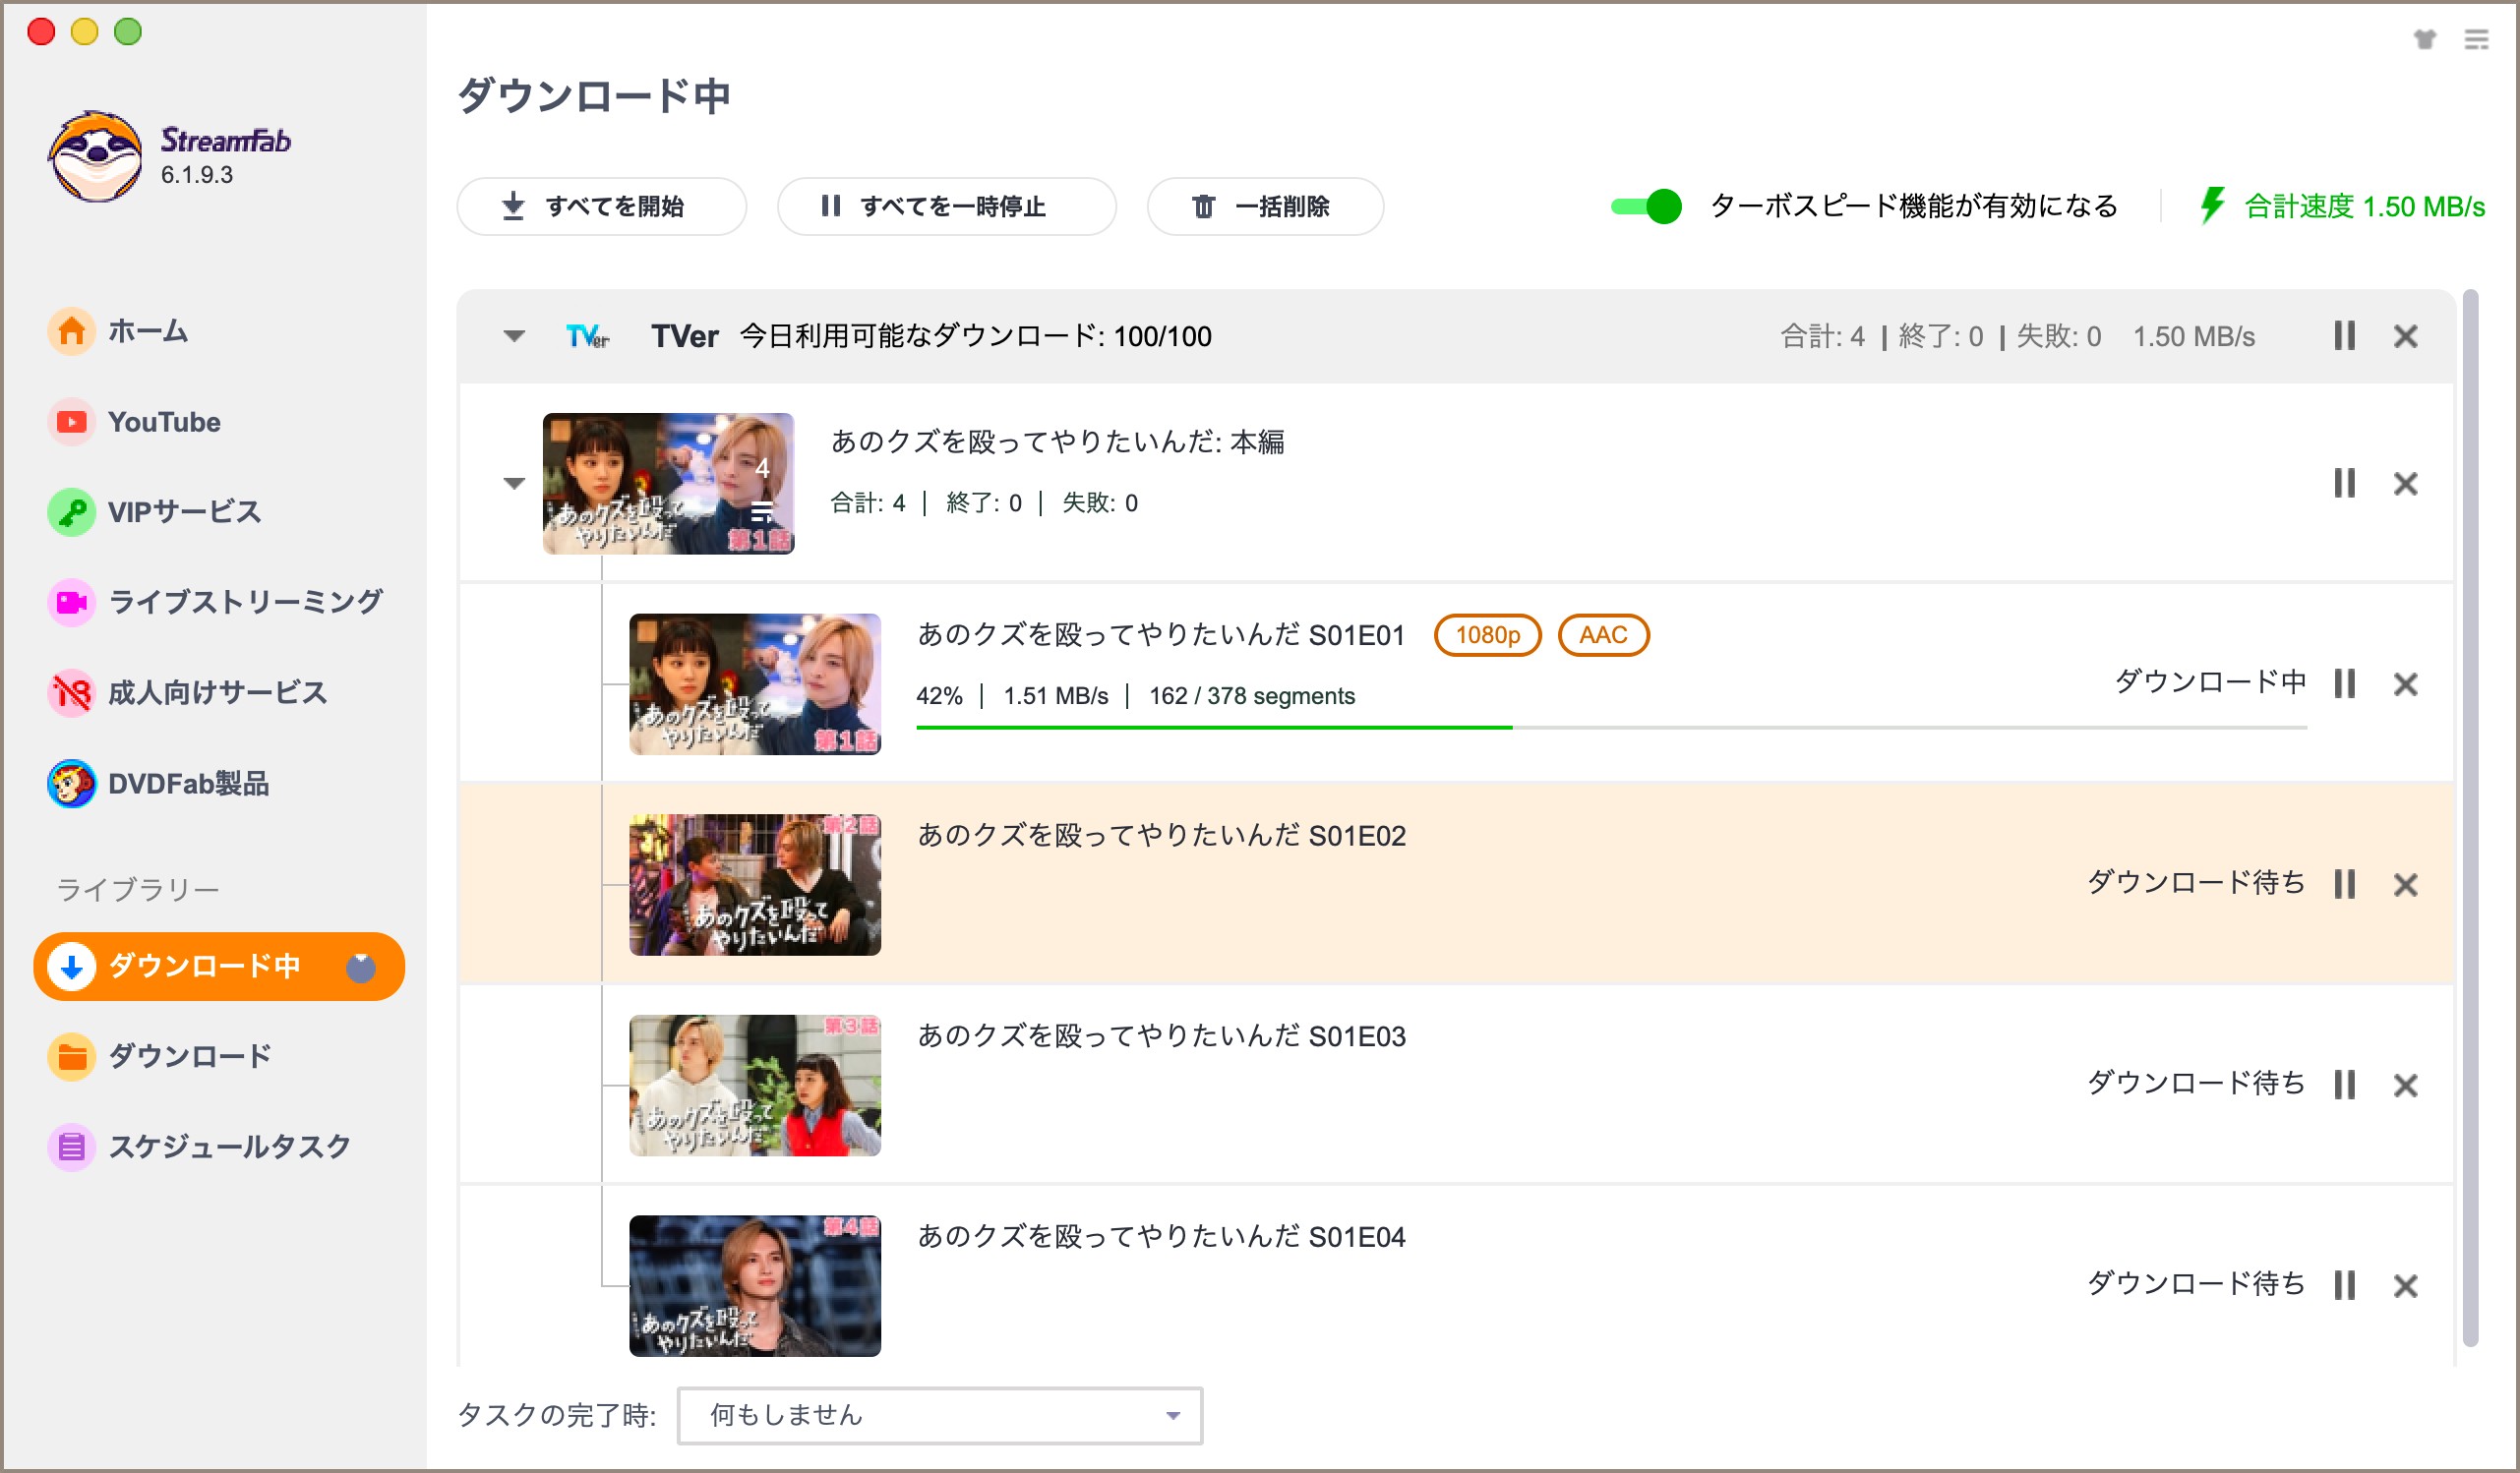Image resolution: width=2520 pixels, height=1473 pixels.
Task: Click the AAC audio badge
Action: tap(1603, 635)
